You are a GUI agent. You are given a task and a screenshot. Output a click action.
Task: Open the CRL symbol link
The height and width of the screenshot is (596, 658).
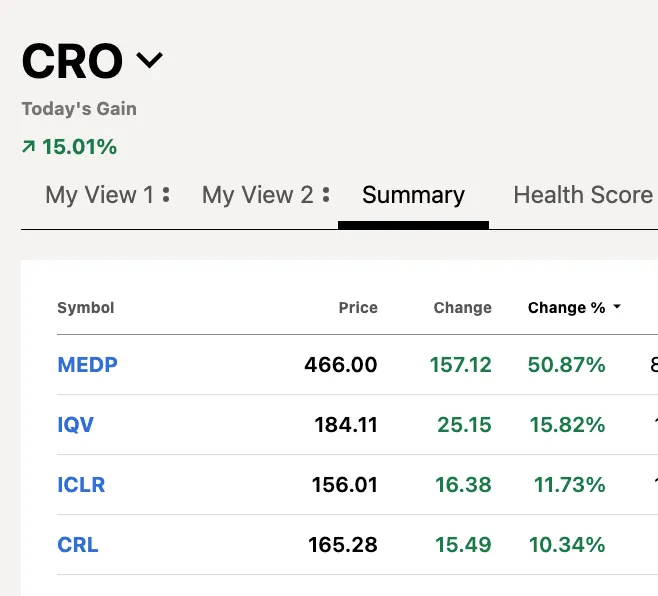tap(78, 545)
